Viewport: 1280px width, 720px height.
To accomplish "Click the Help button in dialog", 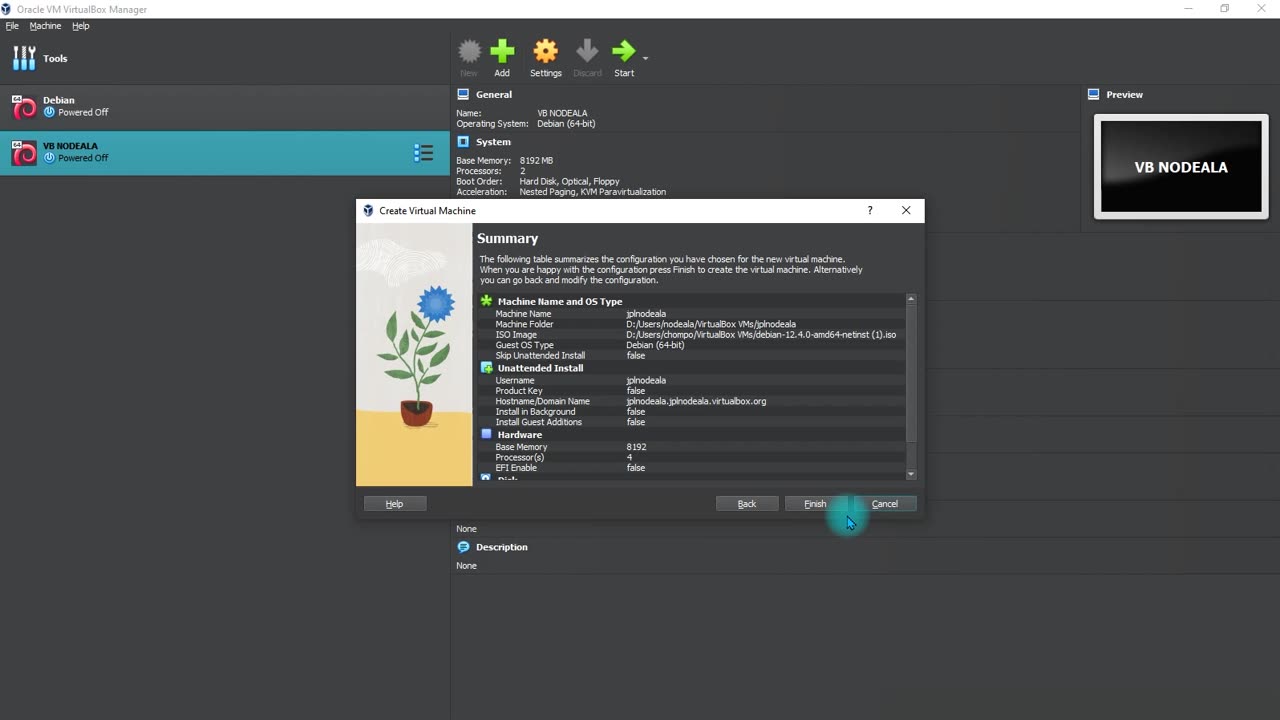I will [395, 504].
